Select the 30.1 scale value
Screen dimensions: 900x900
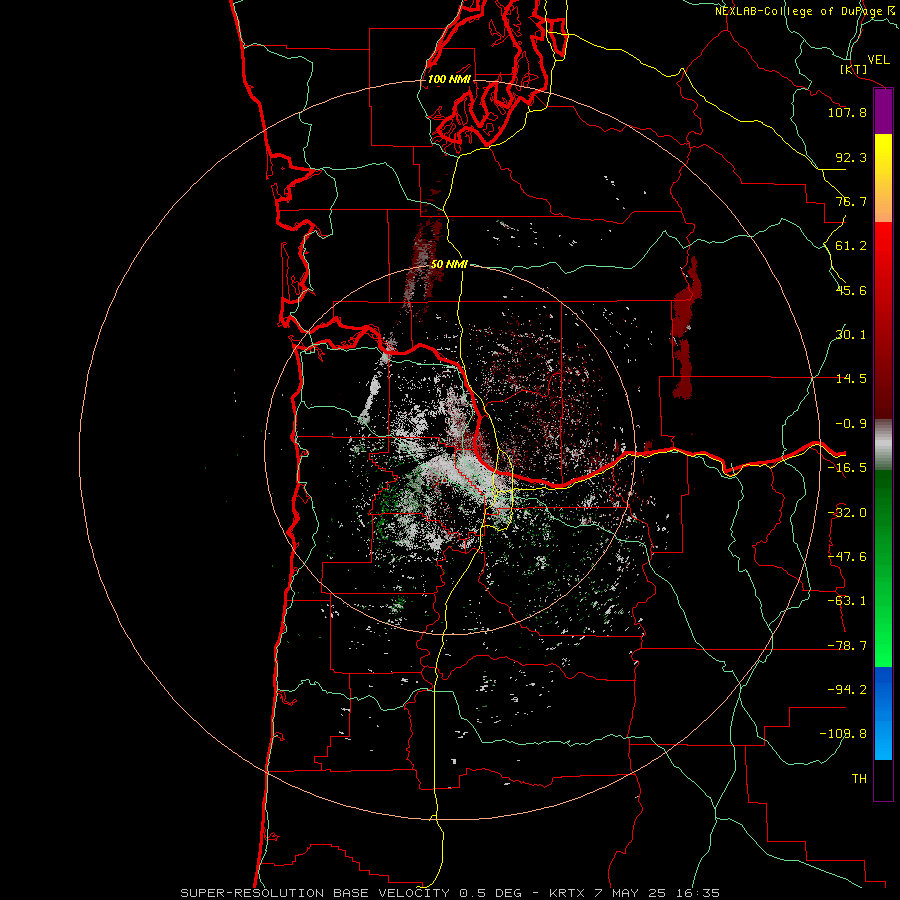pyautogui.click(x=851, y=335)
